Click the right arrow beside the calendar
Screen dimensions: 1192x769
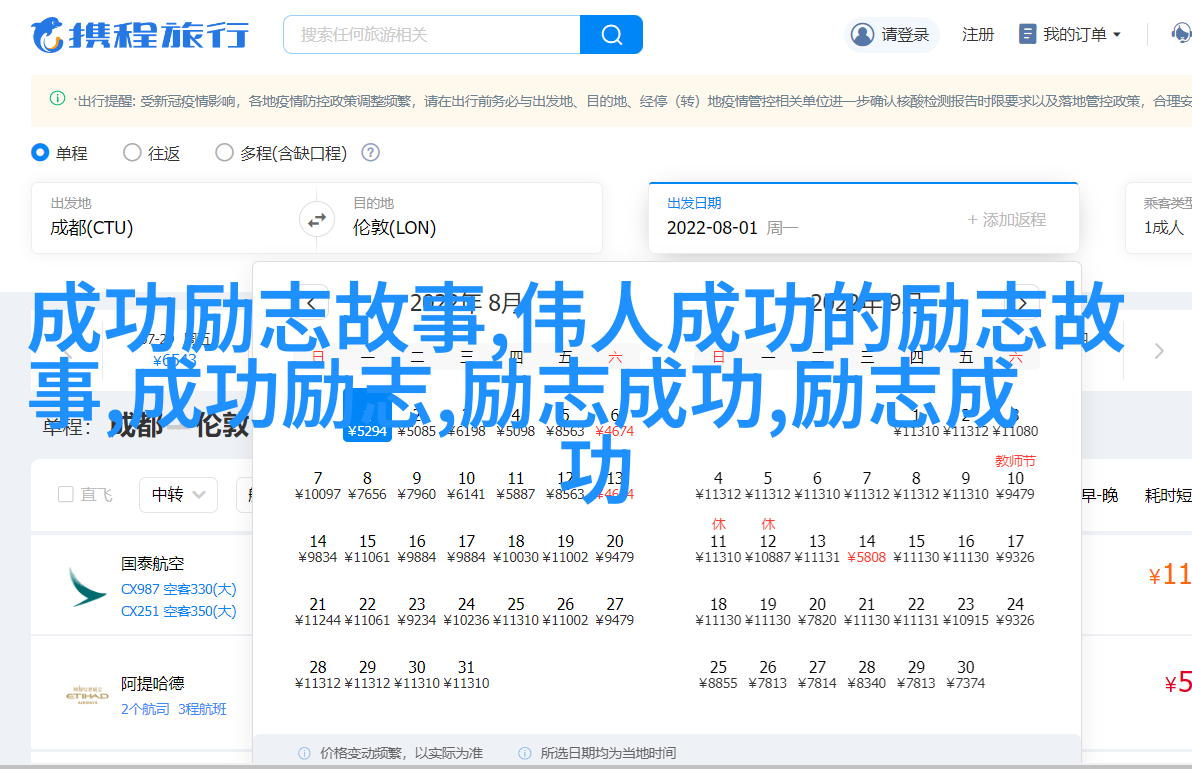click(x=1159, y=351)
